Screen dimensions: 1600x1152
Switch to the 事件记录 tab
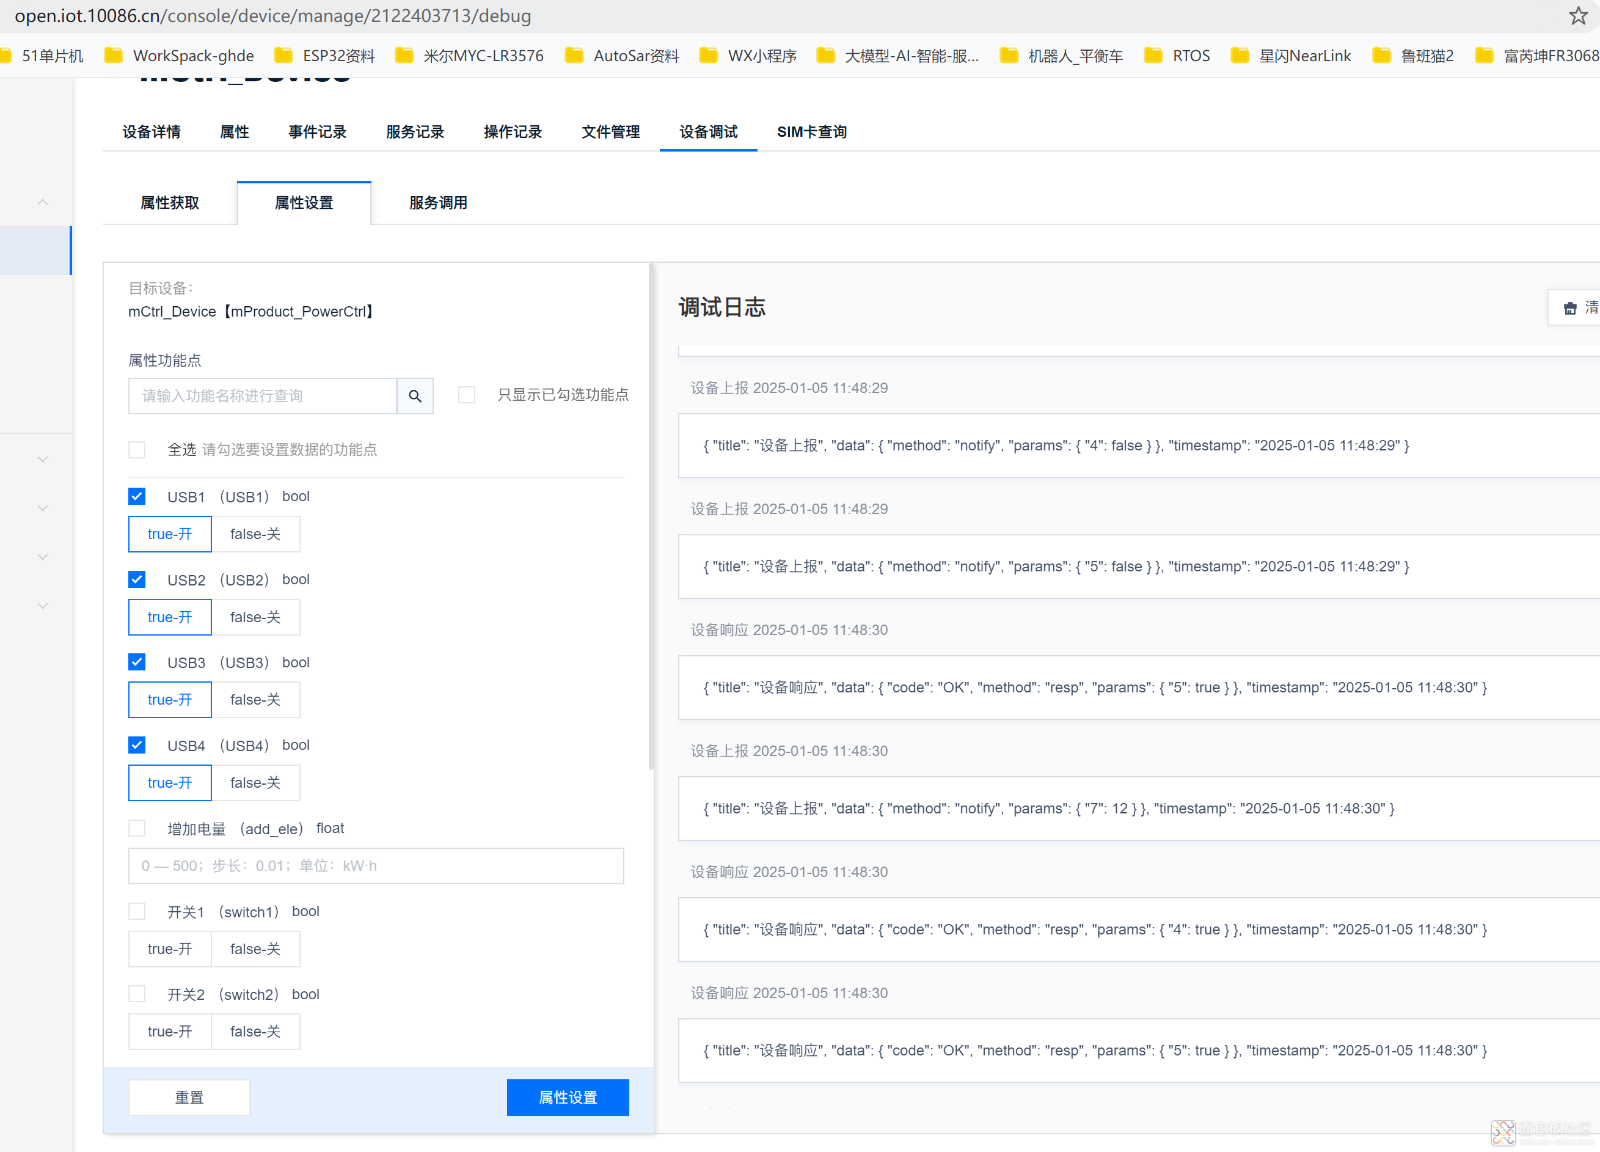317,132
